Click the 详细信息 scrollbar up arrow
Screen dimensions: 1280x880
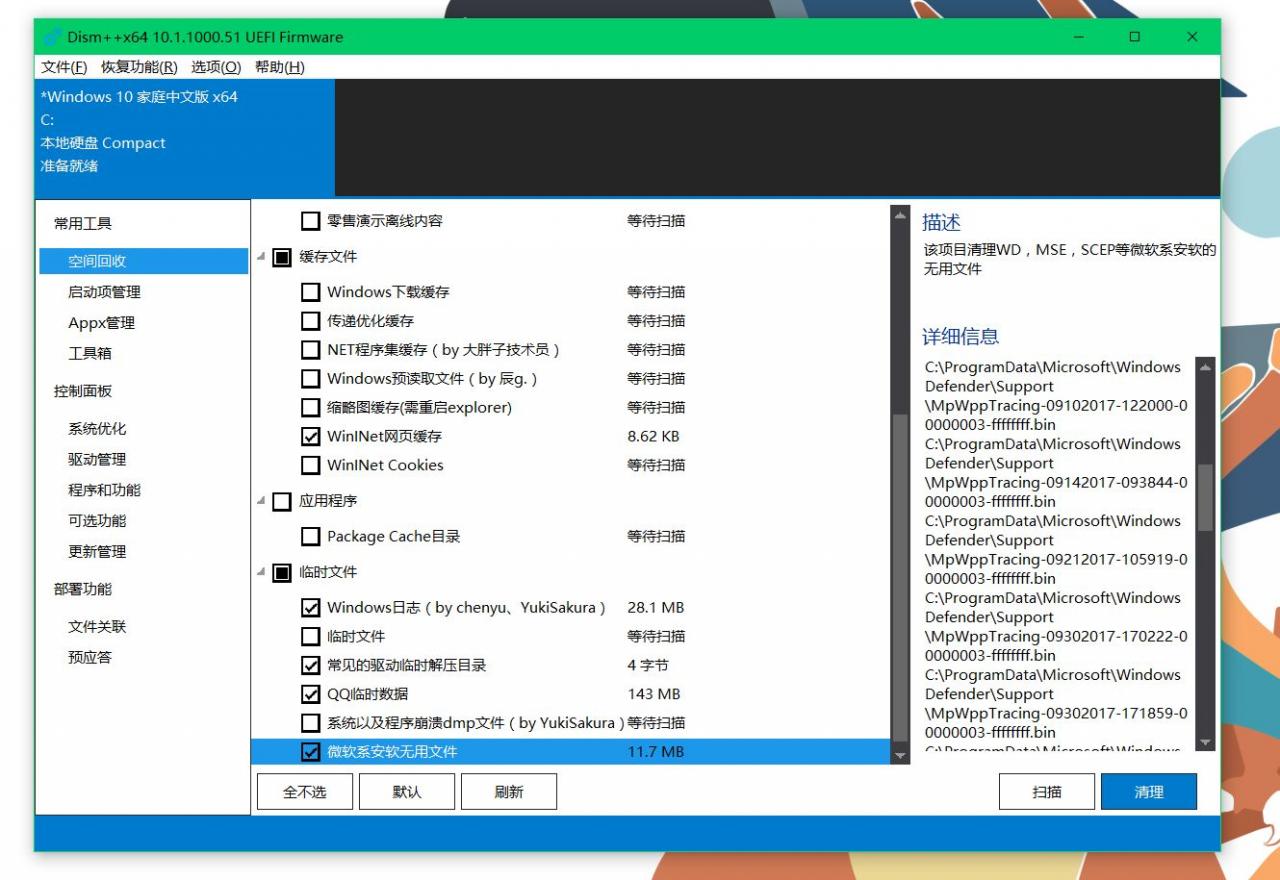pyautogui.click(x=1205, y=367)
